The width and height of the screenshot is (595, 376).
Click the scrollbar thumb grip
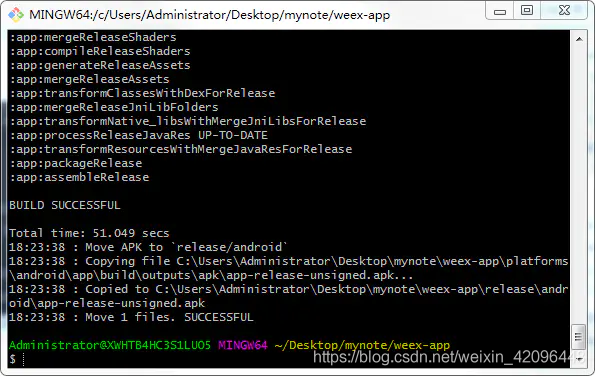[x=578, y=337]
